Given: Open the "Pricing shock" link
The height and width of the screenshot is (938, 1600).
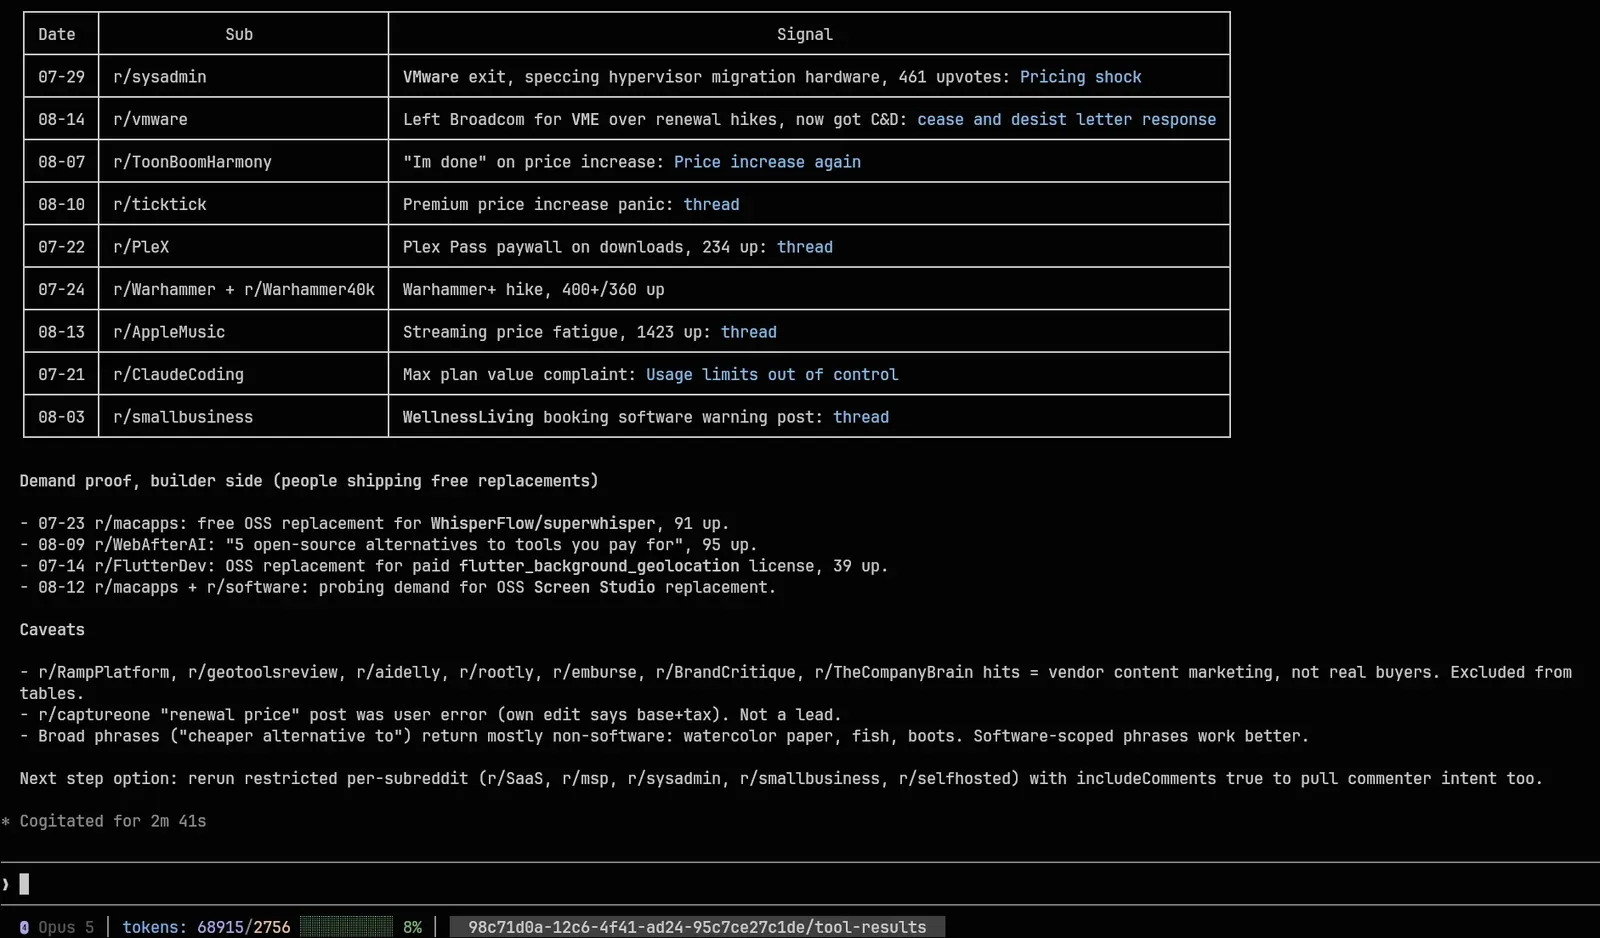Looking at the screenshot, I should [x=1080, y=77].
